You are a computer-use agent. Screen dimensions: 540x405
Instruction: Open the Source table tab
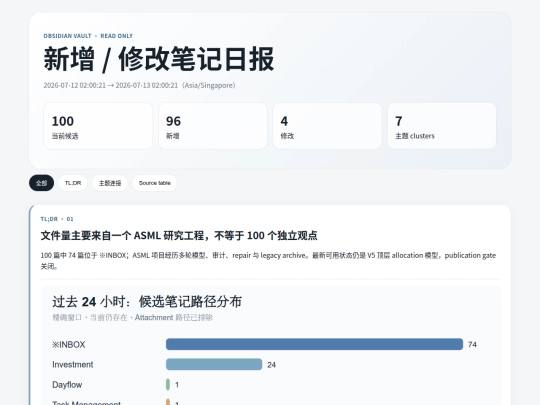tap(155, 183)
